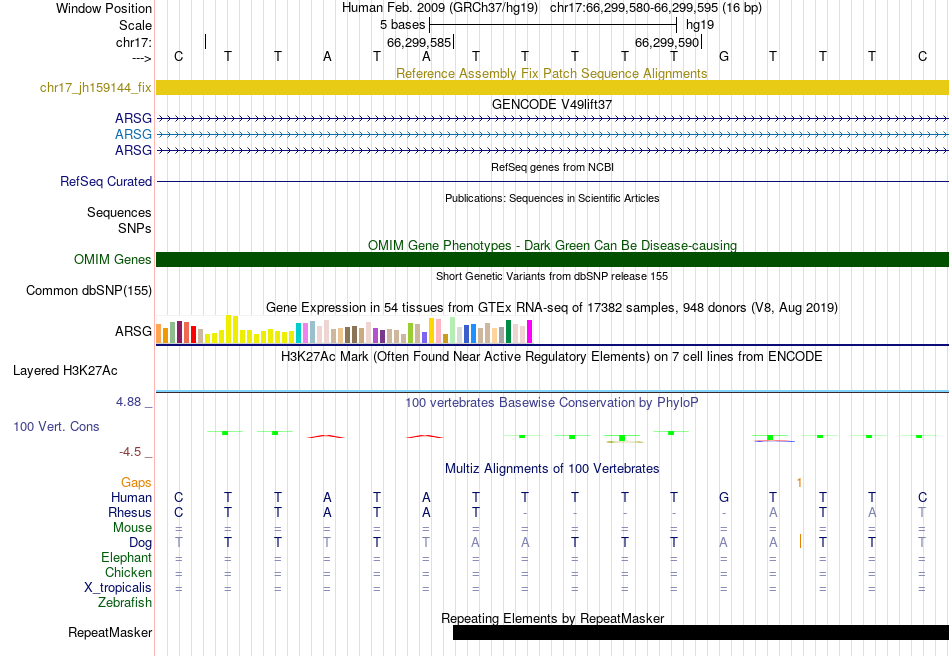The height and width of the screenshot is (656, 950).
Task: Select the Mouse alignment row label
Action: 132,528
